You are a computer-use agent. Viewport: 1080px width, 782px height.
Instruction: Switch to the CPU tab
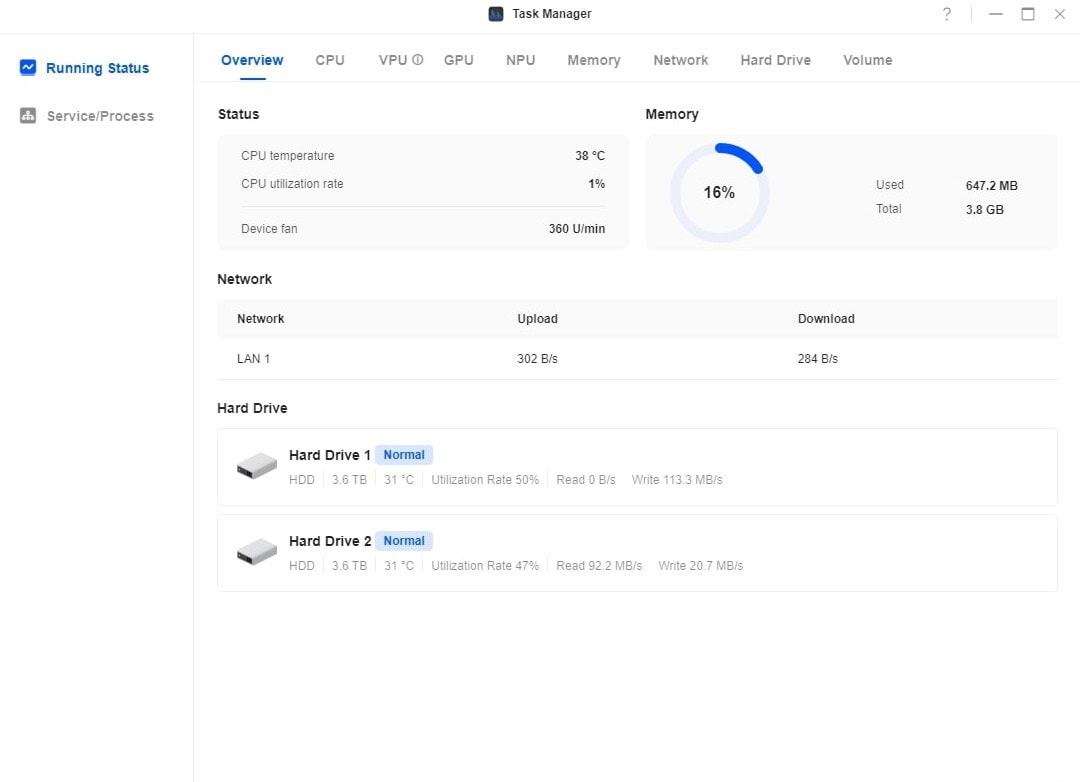pyautogui.click(x=330, y=60)
